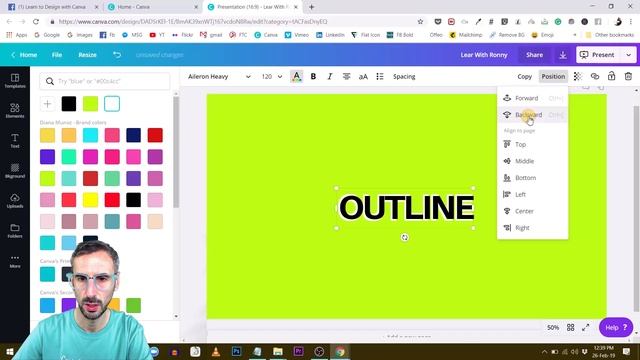Select Forward in Position menu
The height and width of the screenshot is (360, 640).
533,98
